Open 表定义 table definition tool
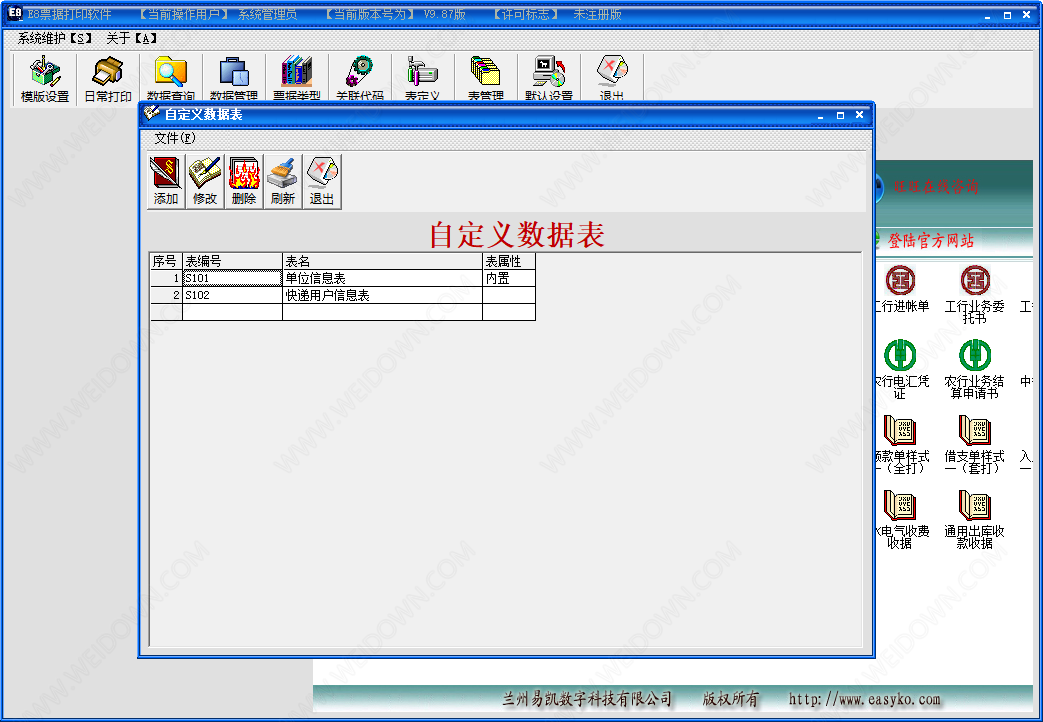This screenshot has width=1043, height=722. coord(422,79)
